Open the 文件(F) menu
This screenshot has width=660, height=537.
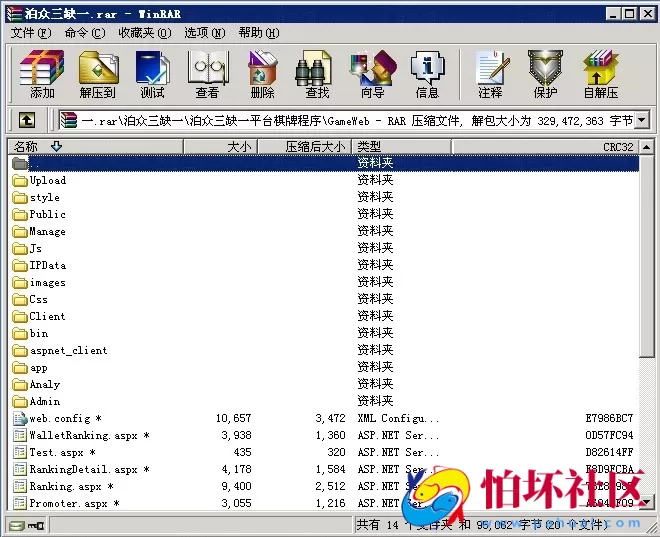31,33
